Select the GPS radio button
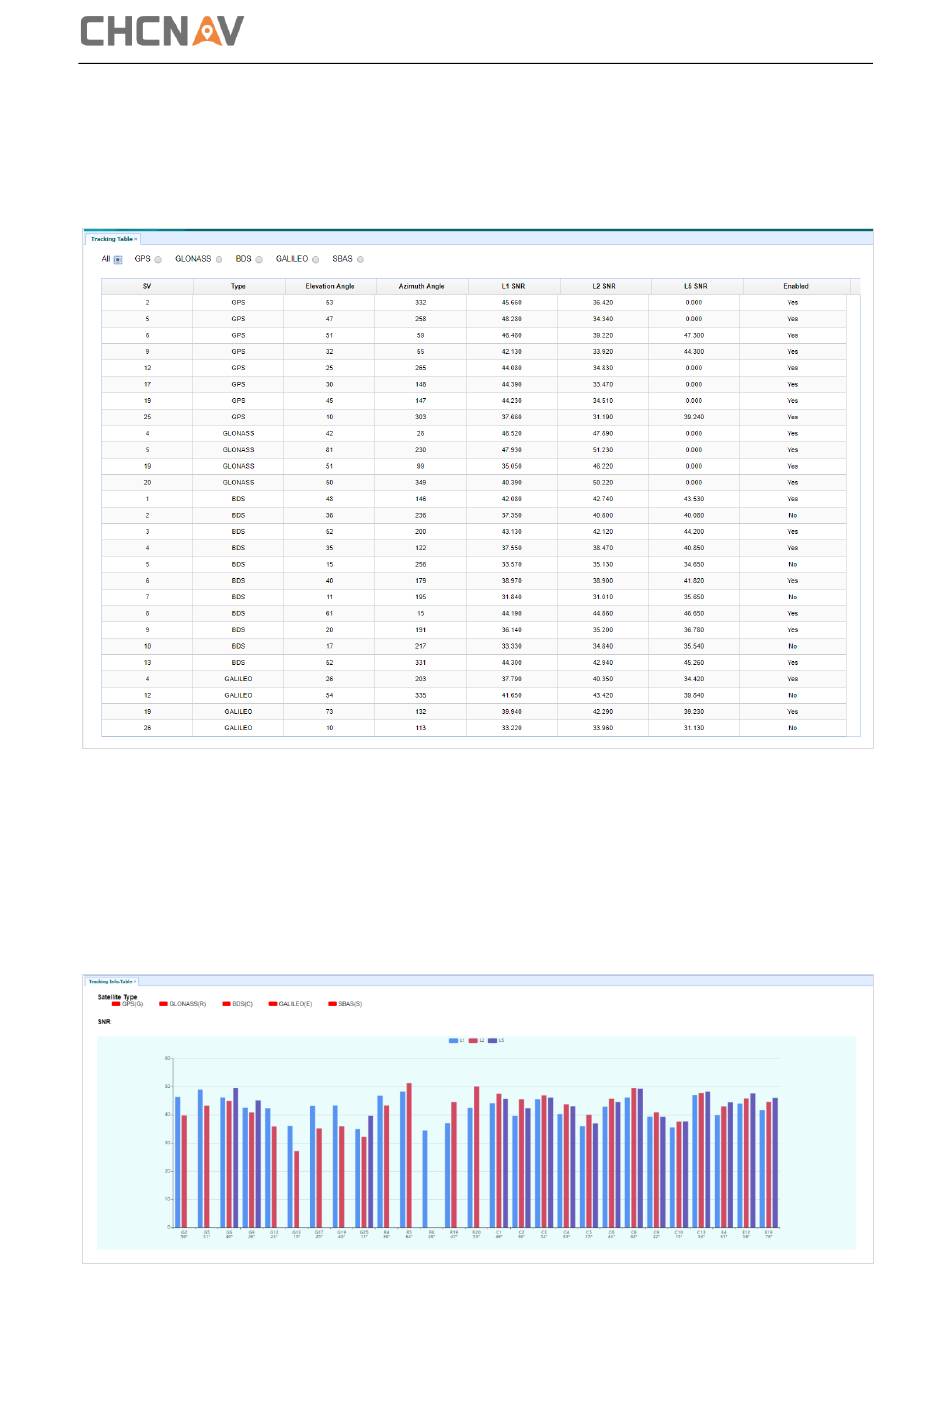Viewport: 950px width, 1419px height. (158, 260)
